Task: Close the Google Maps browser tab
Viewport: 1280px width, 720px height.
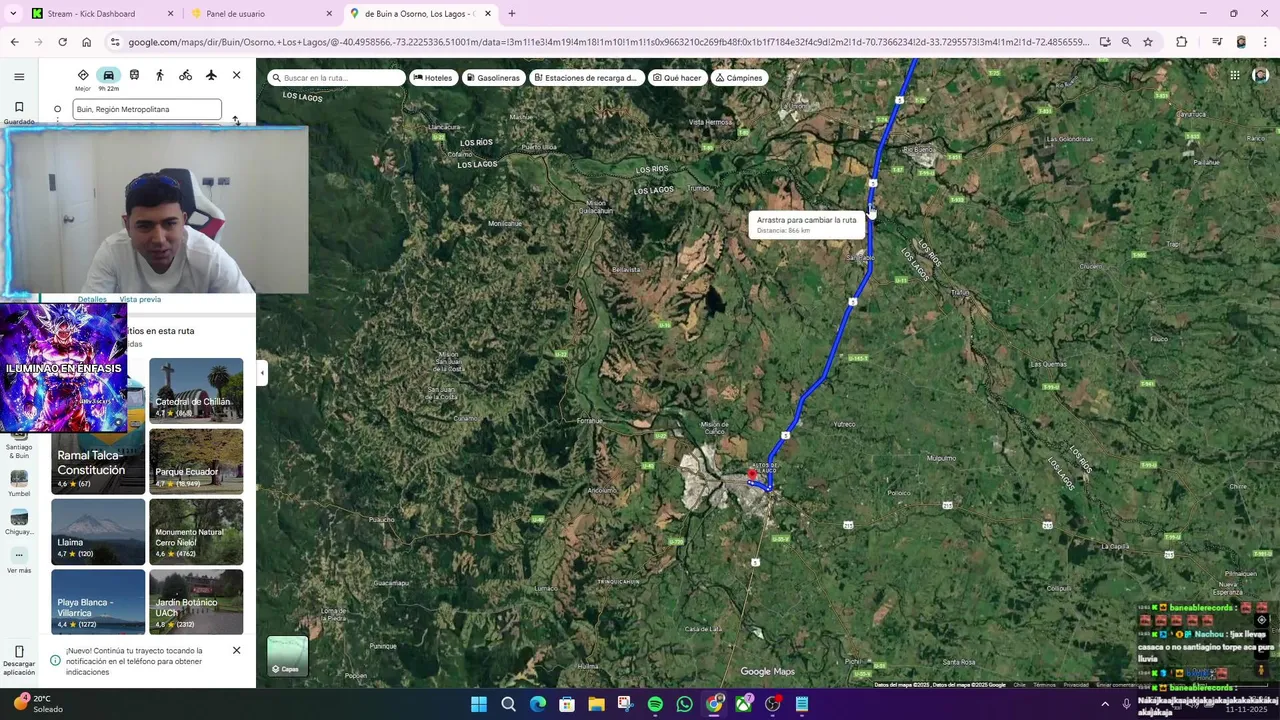Action: click(x=488, y=14)
